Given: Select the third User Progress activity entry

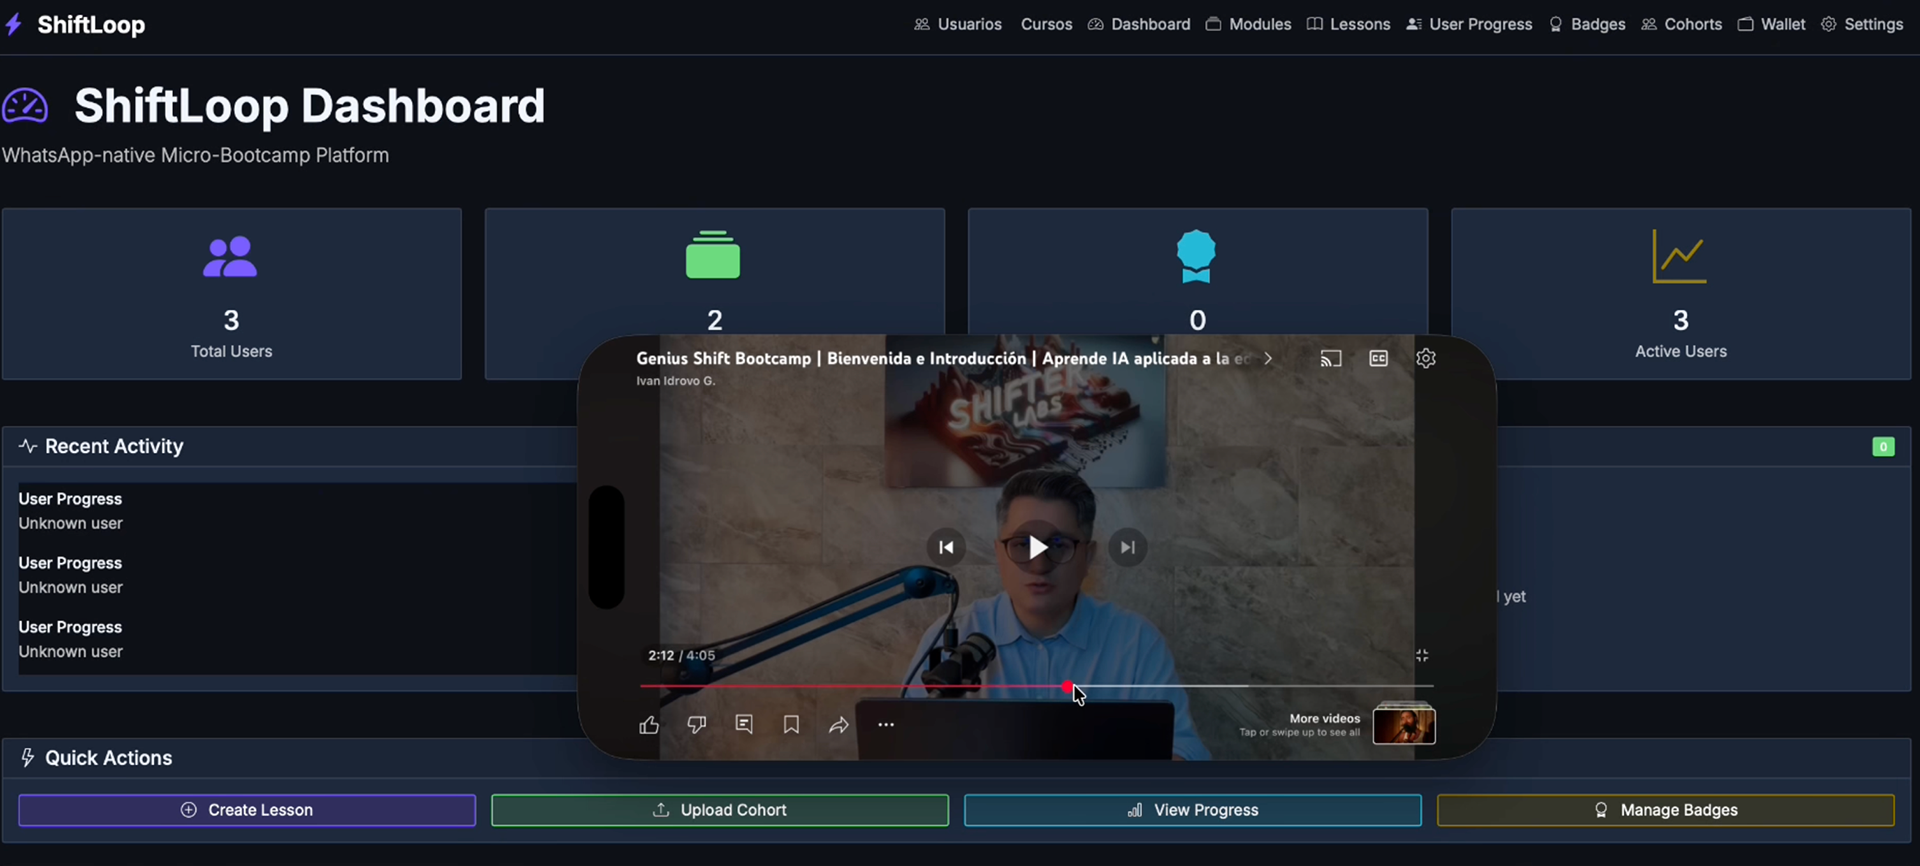Looking at the screenshot, I should point(70,639).
